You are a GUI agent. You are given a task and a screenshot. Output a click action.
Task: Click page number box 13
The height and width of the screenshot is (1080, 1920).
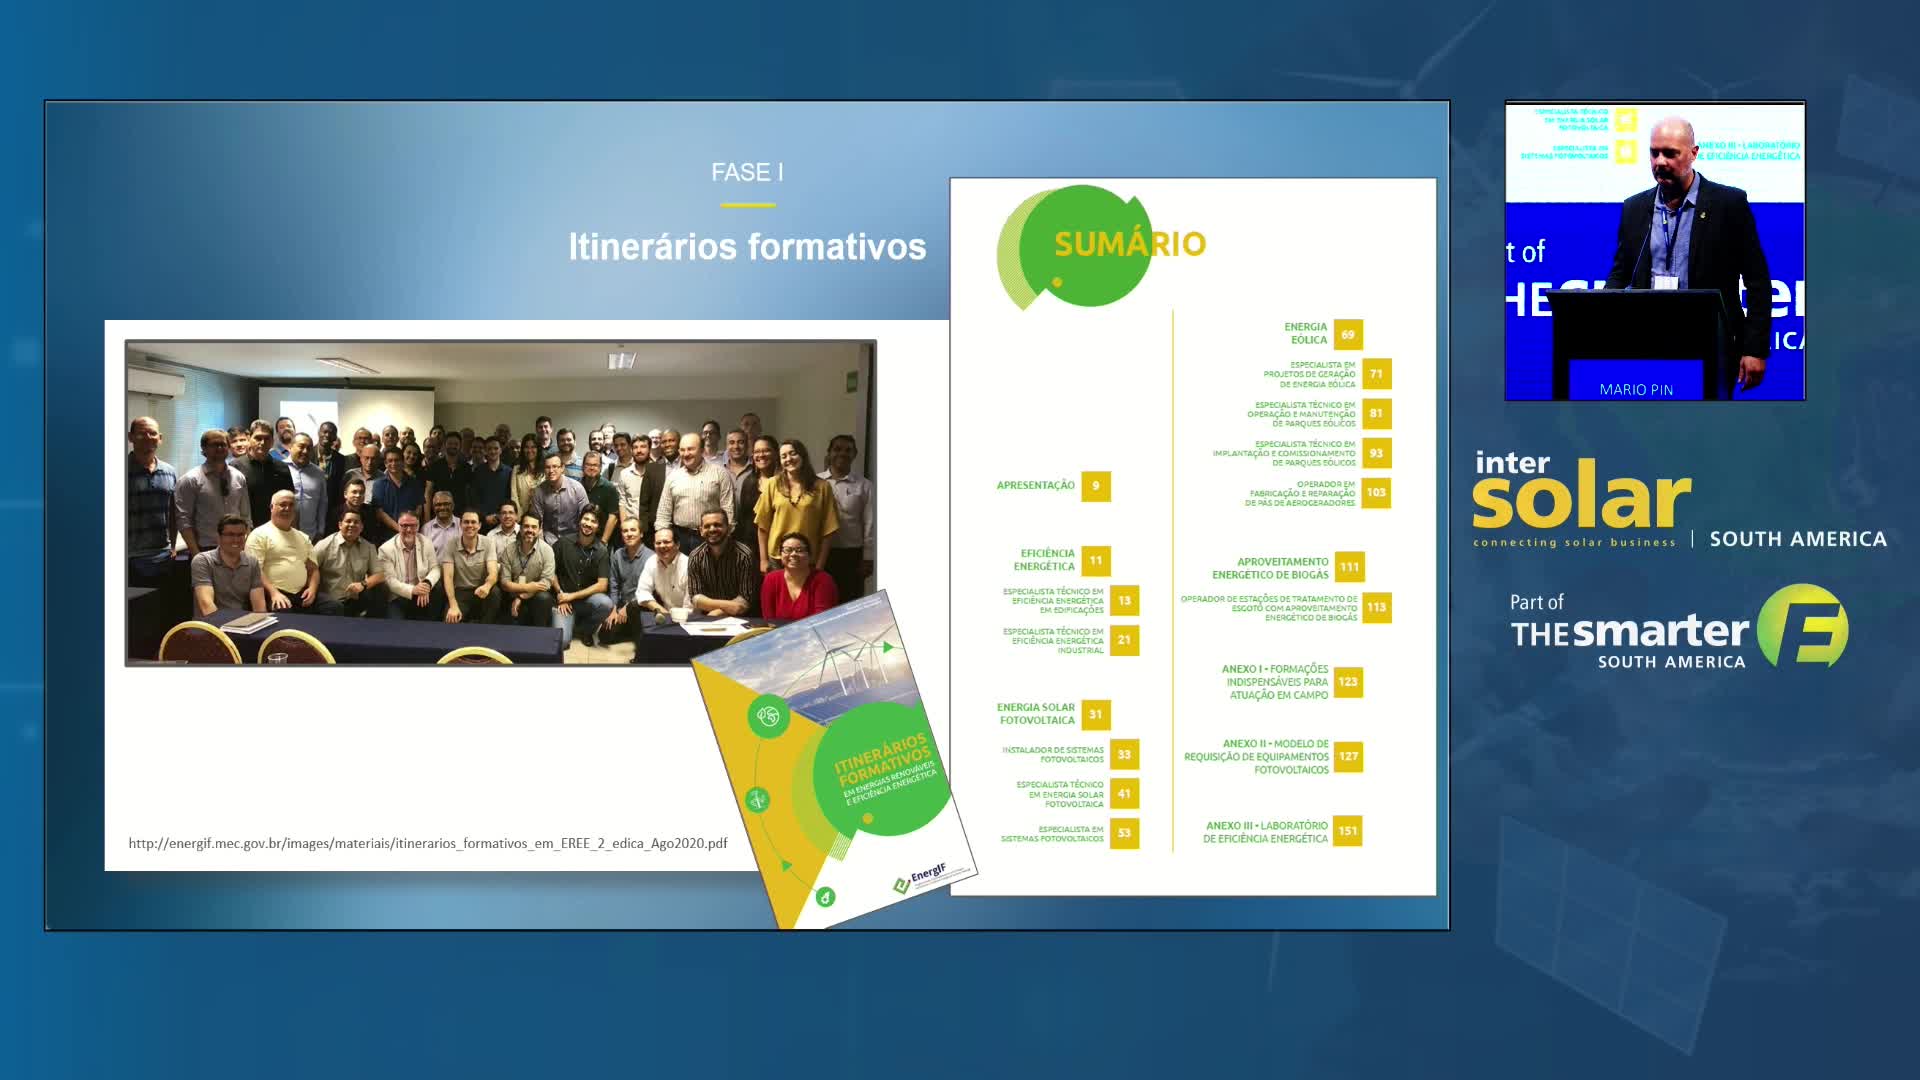pyautogui.click(x=1124, y=601)
